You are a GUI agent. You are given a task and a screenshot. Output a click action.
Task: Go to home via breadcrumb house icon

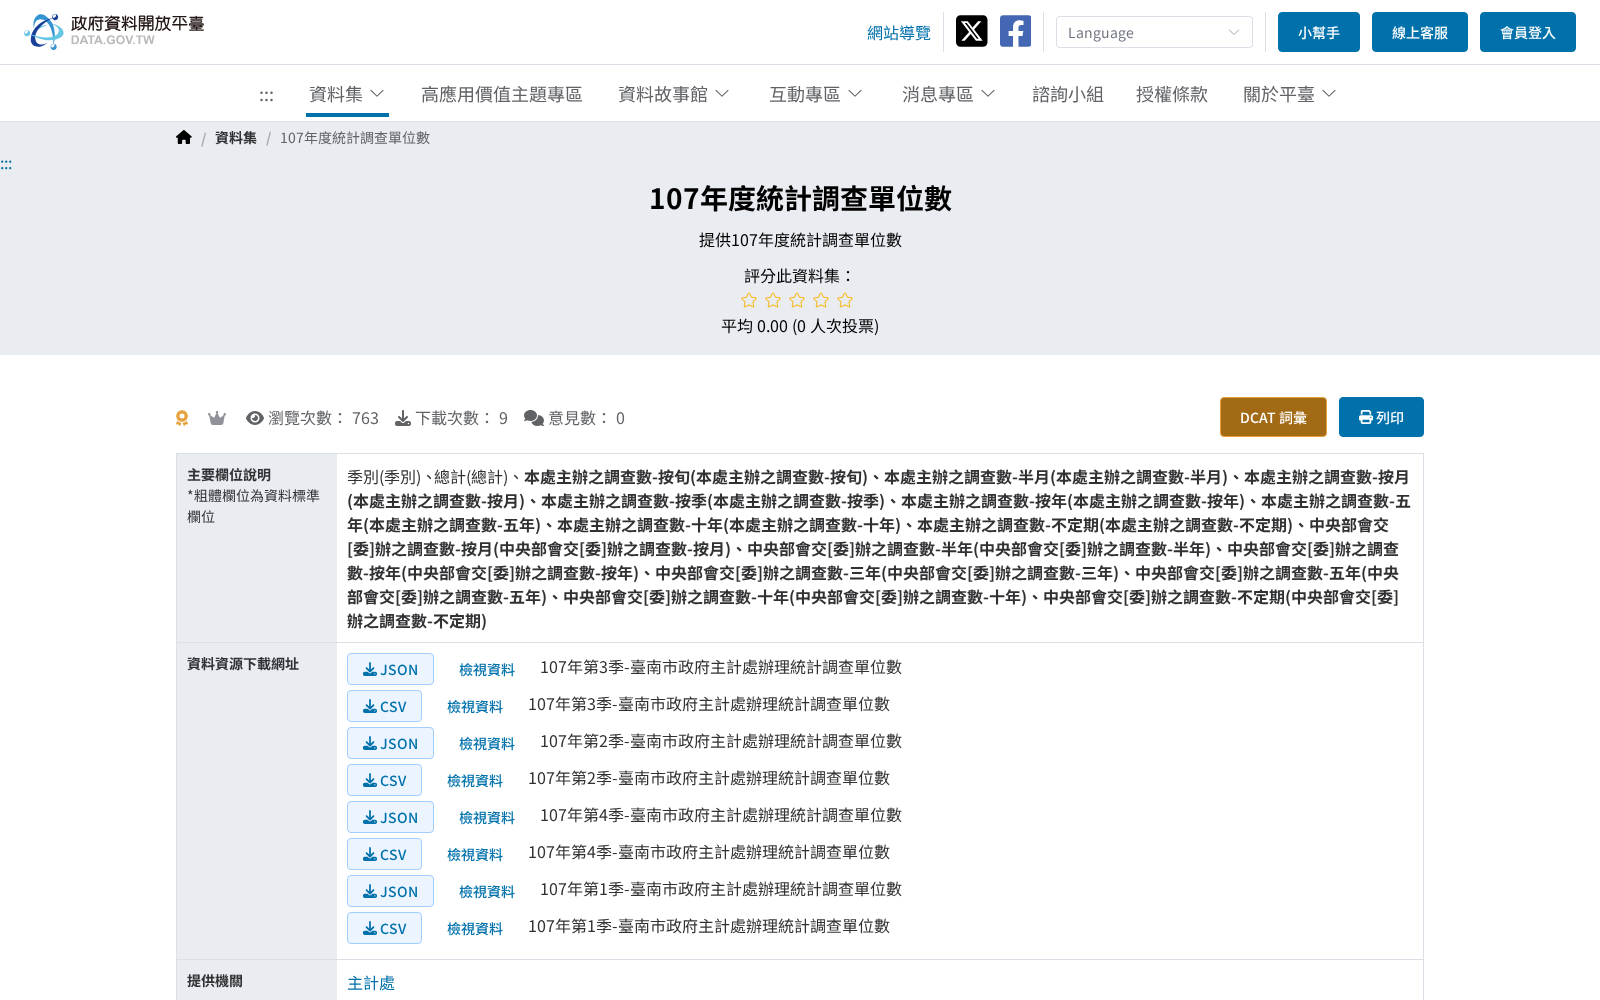pyautogui.click(x=183, y=138)
